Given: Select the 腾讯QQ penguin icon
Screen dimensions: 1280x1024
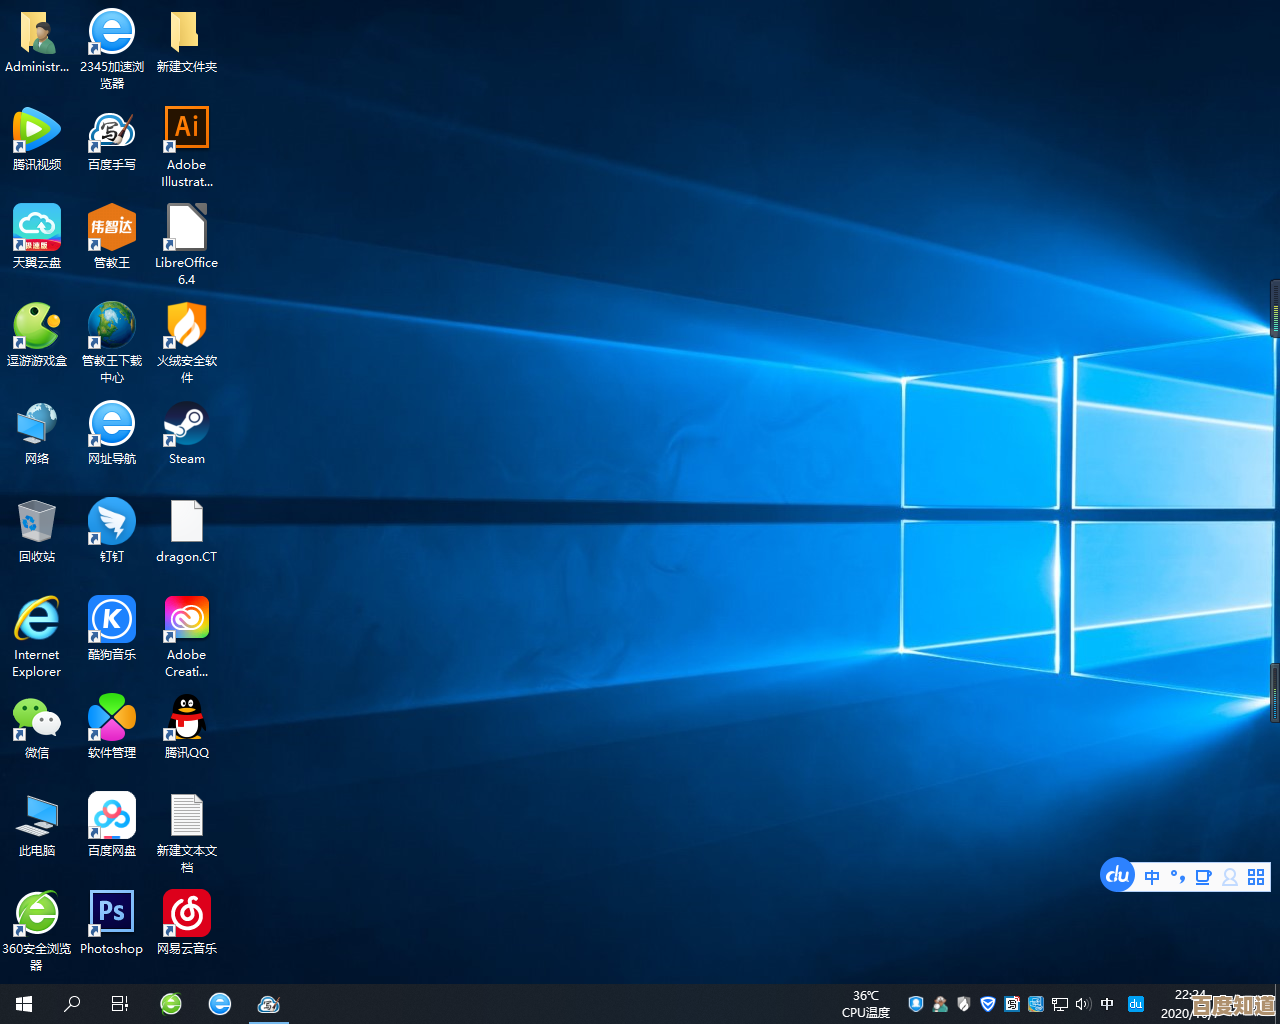Looking at the screenshot, I should pyautogui.click(x=186, y=718).
